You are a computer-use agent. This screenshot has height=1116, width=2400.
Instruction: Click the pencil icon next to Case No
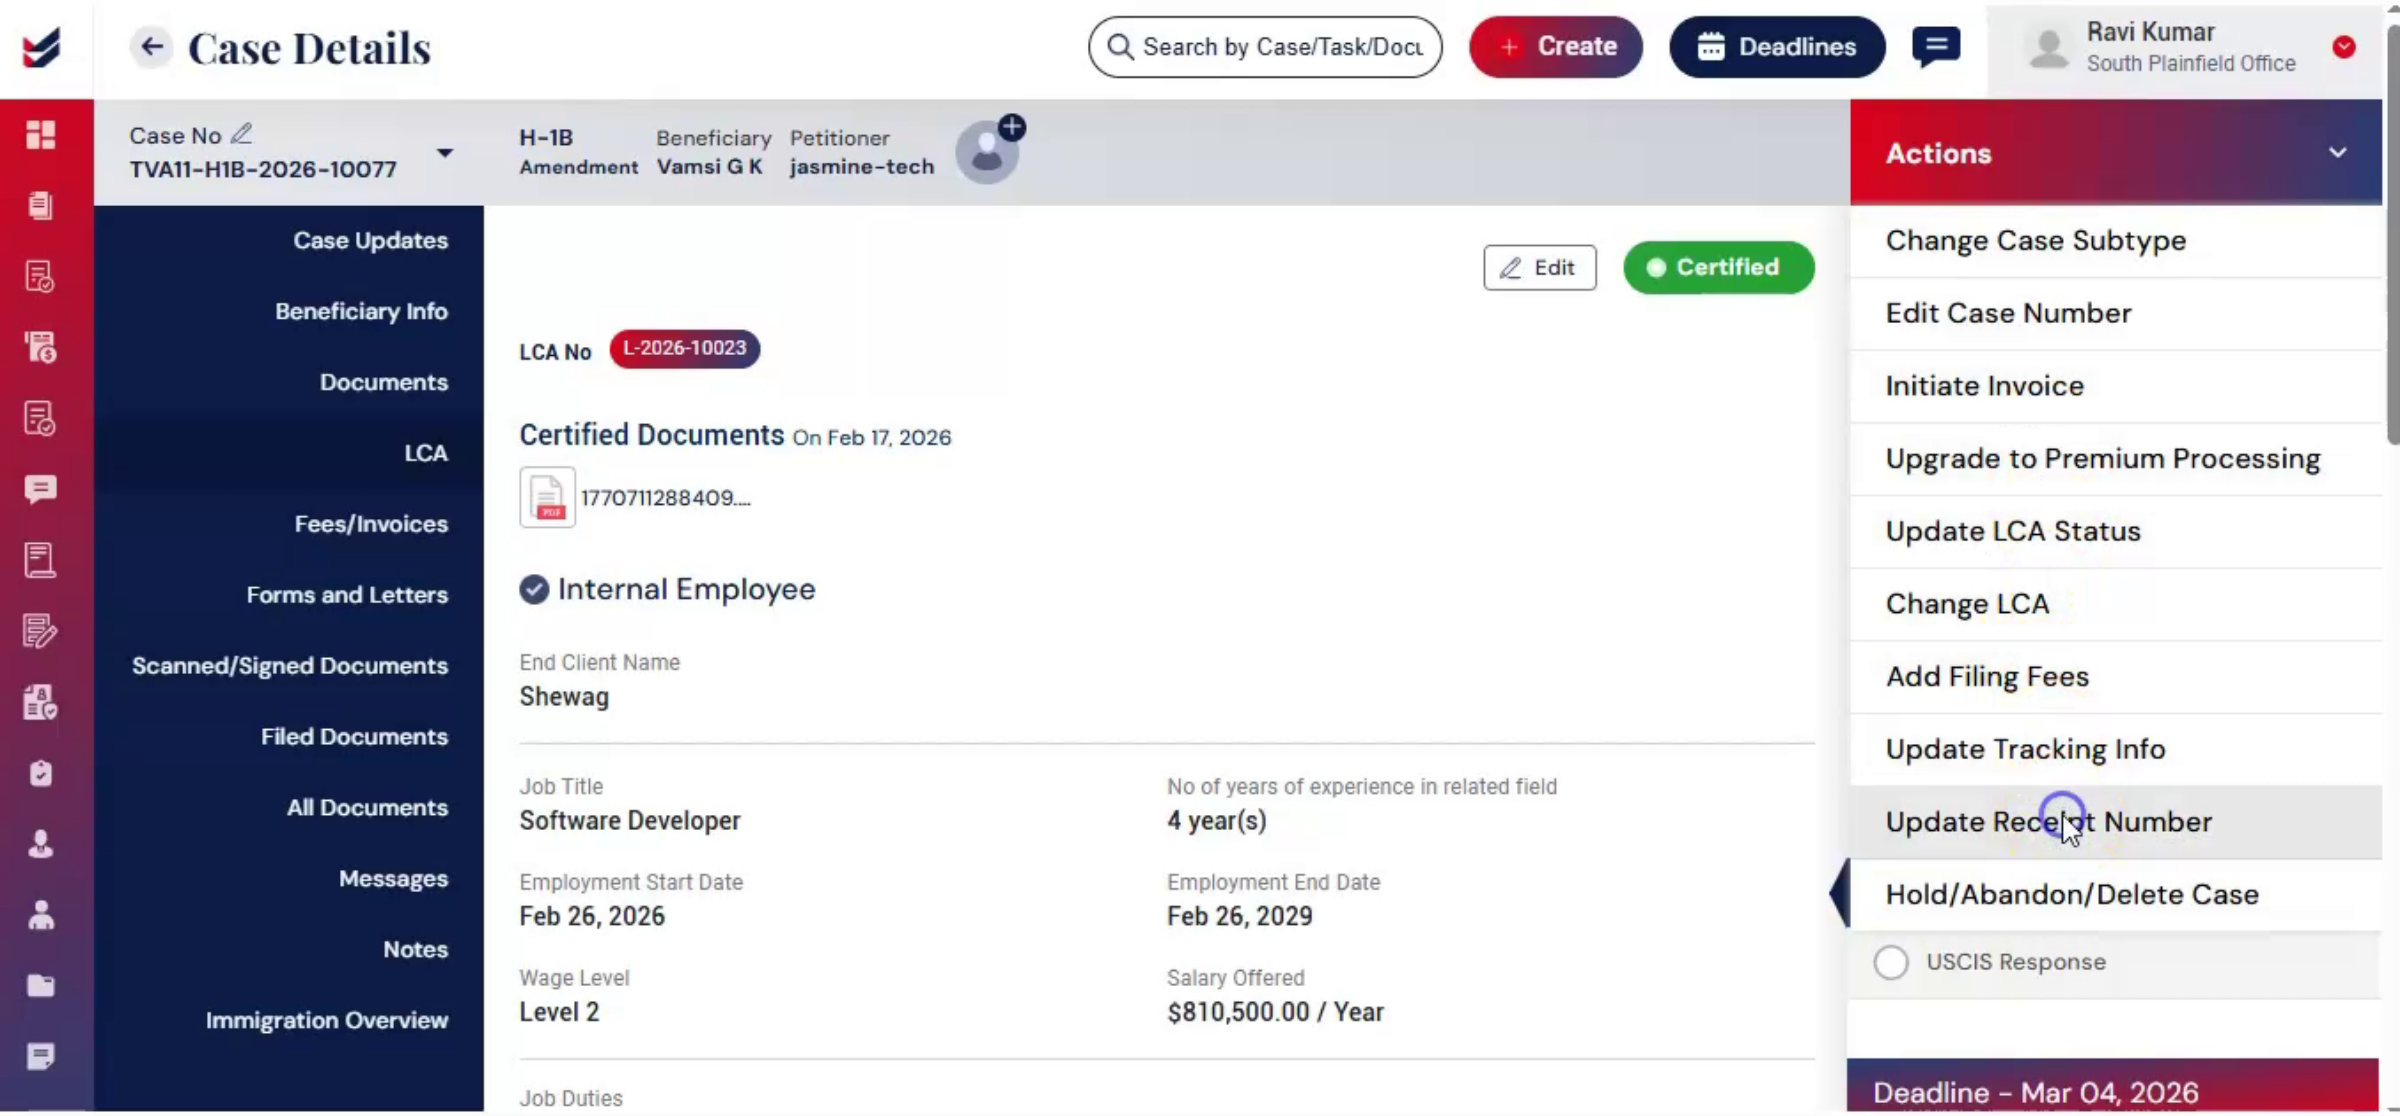tap(241, 133)
